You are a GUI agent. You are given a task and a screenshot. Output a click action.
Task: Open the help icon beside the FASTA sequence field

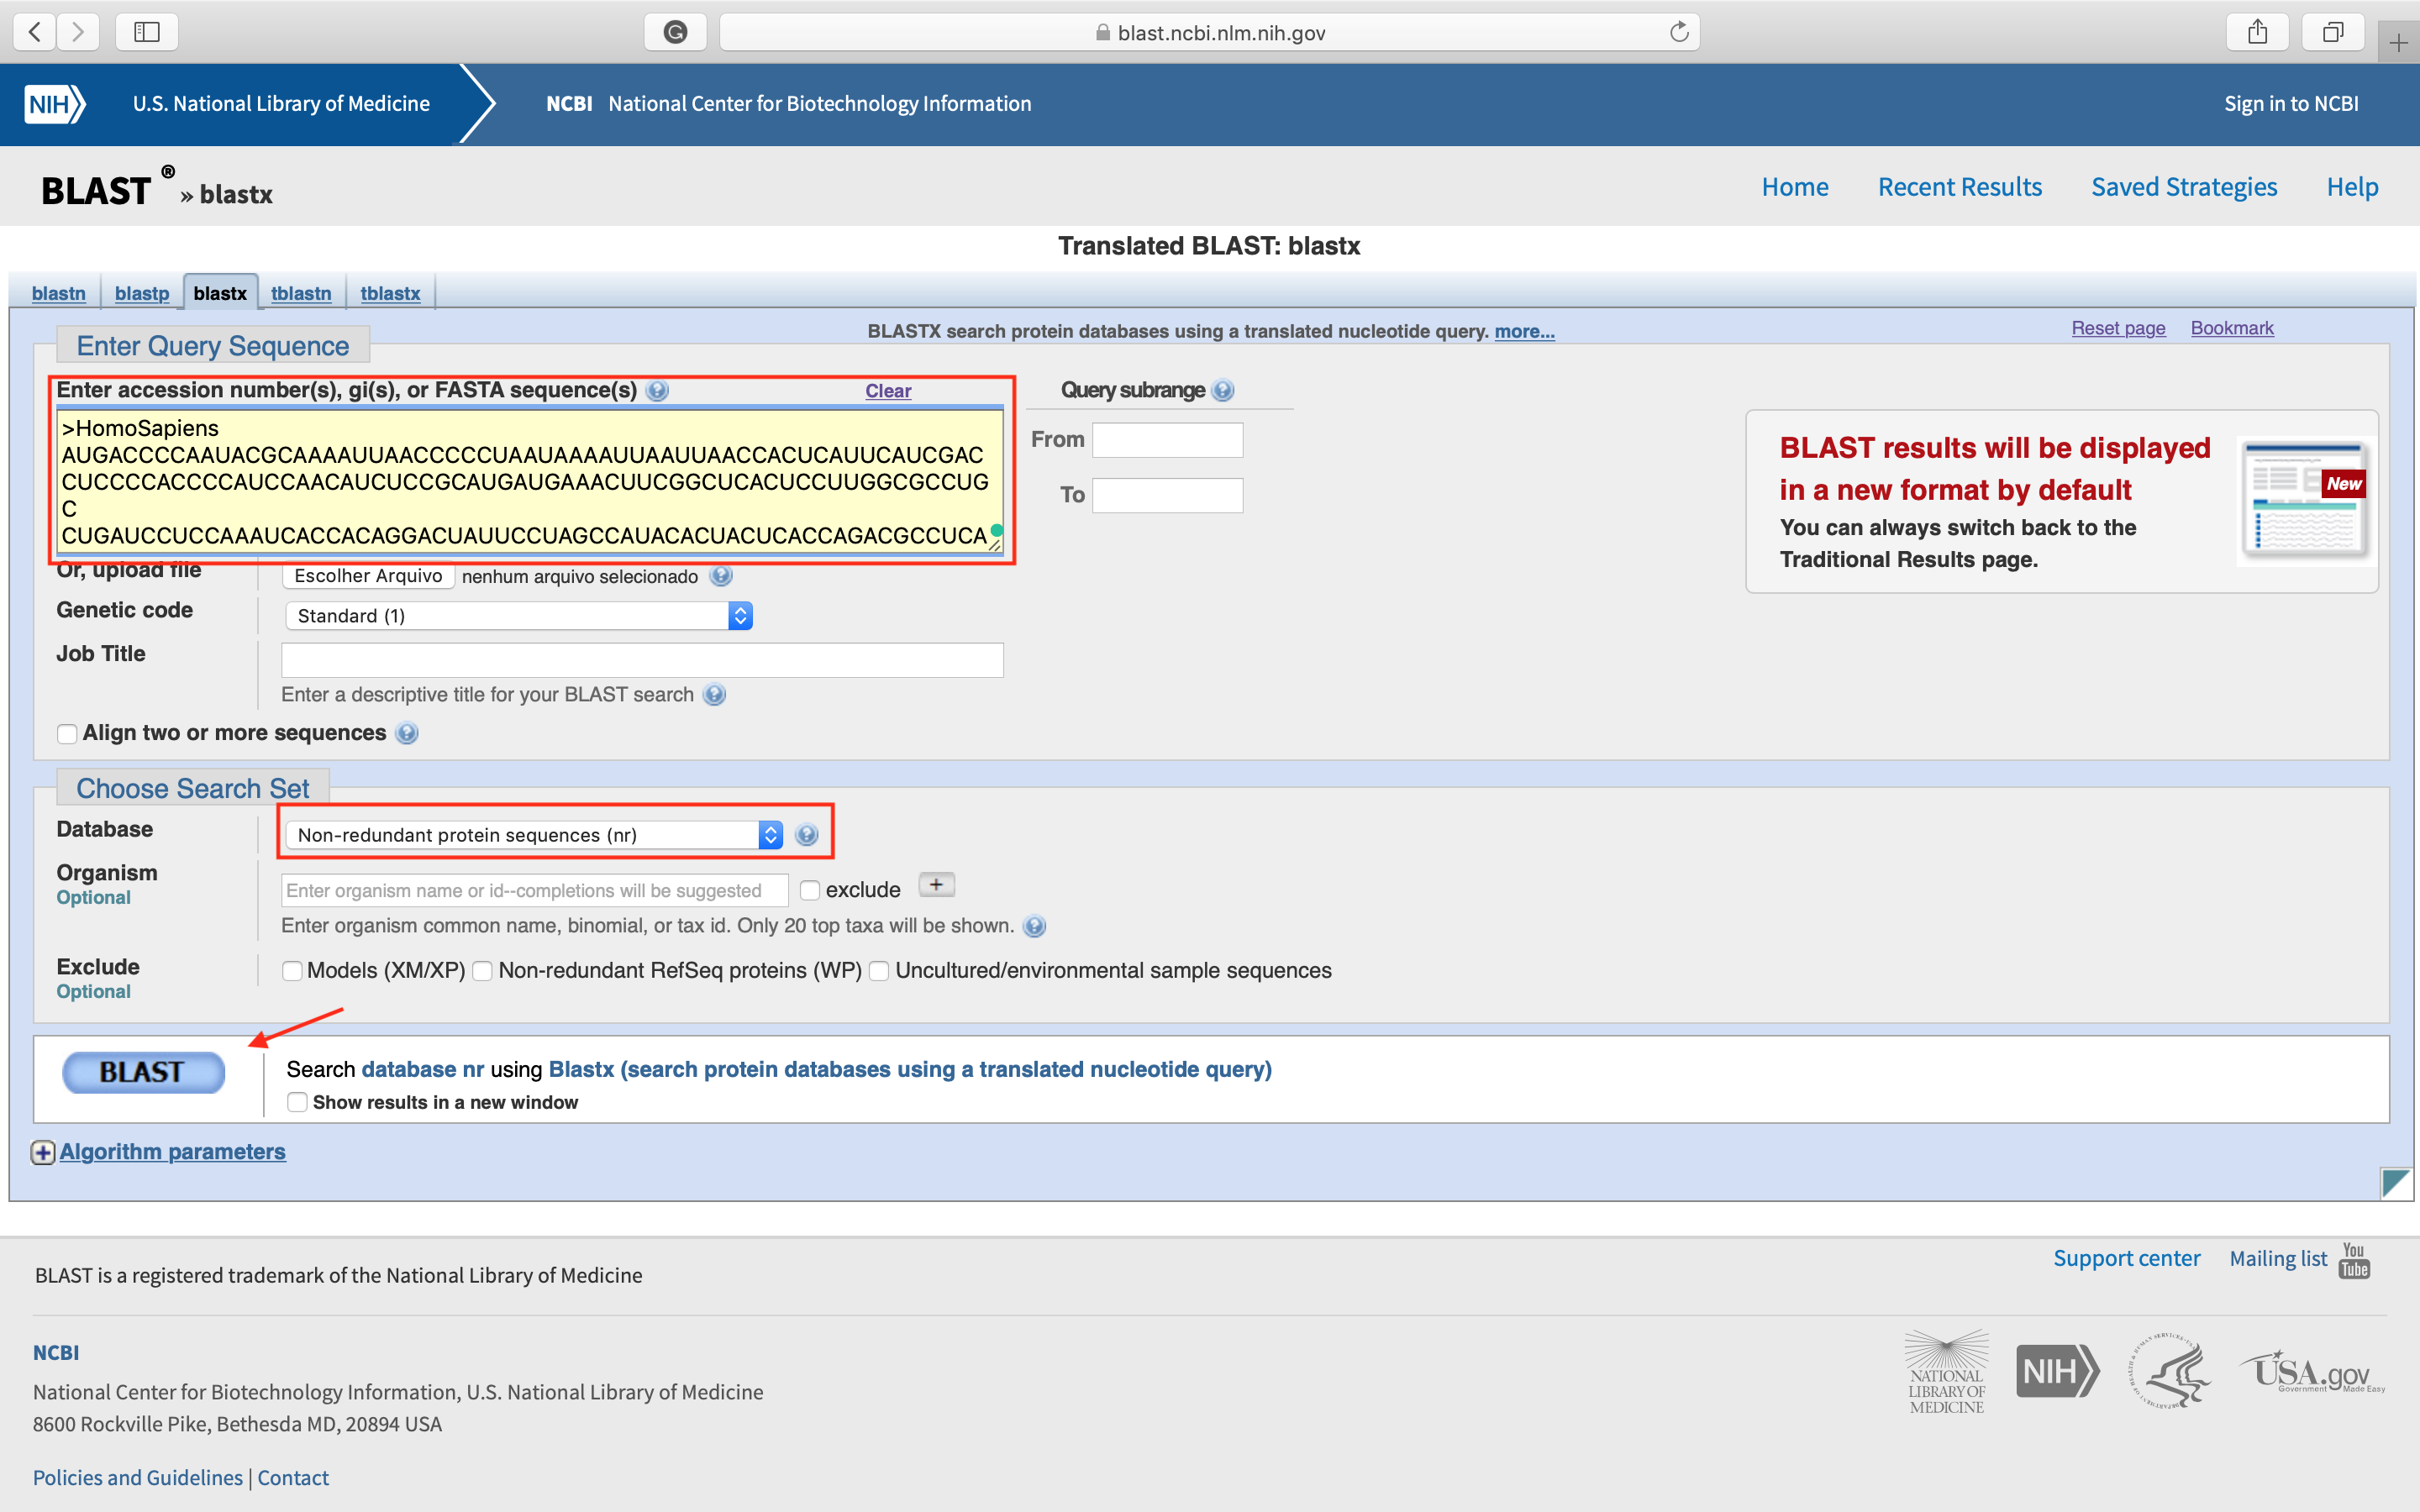(658, 391)
